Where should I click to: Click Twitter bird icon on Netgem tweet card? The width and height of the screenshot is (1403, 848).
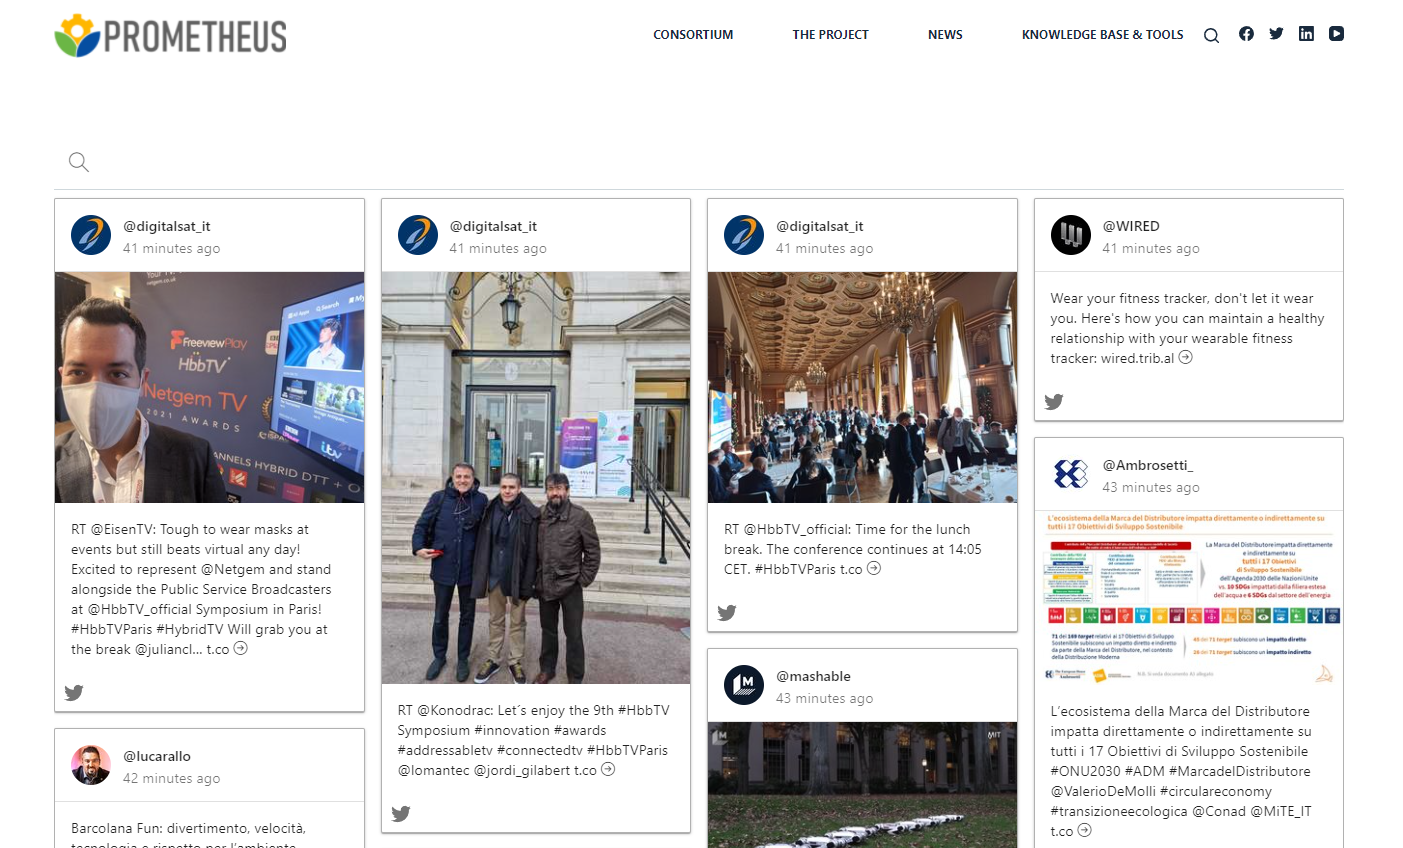point(74,693)
